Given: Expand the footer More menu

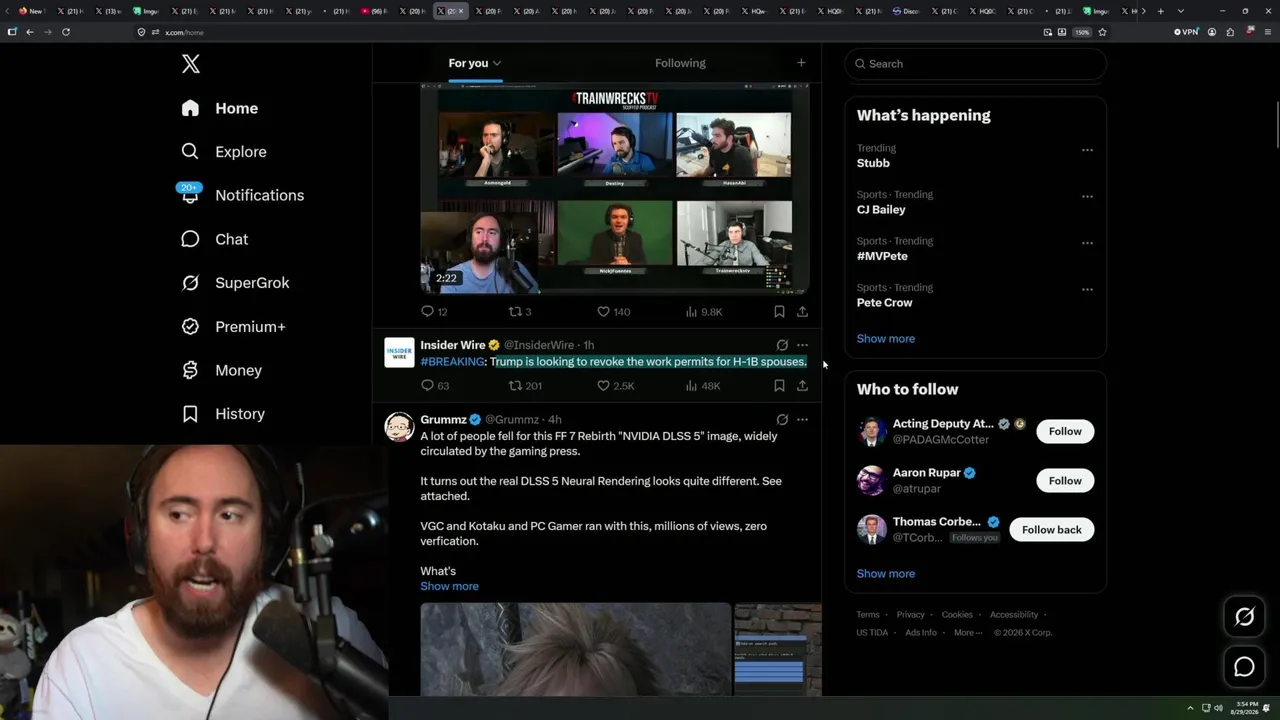Looking at the screenshot, I should (x=968, y=632).
